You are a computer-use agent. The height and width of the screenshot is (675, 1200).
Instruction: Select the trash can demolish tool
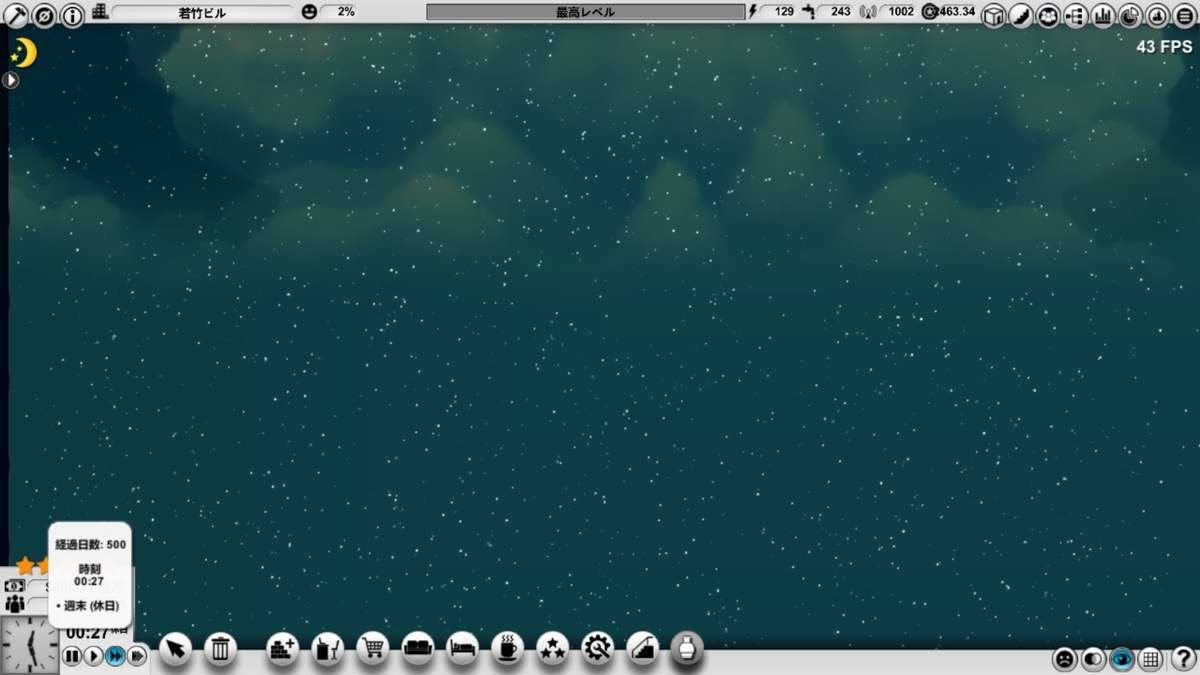pos(221,649)
